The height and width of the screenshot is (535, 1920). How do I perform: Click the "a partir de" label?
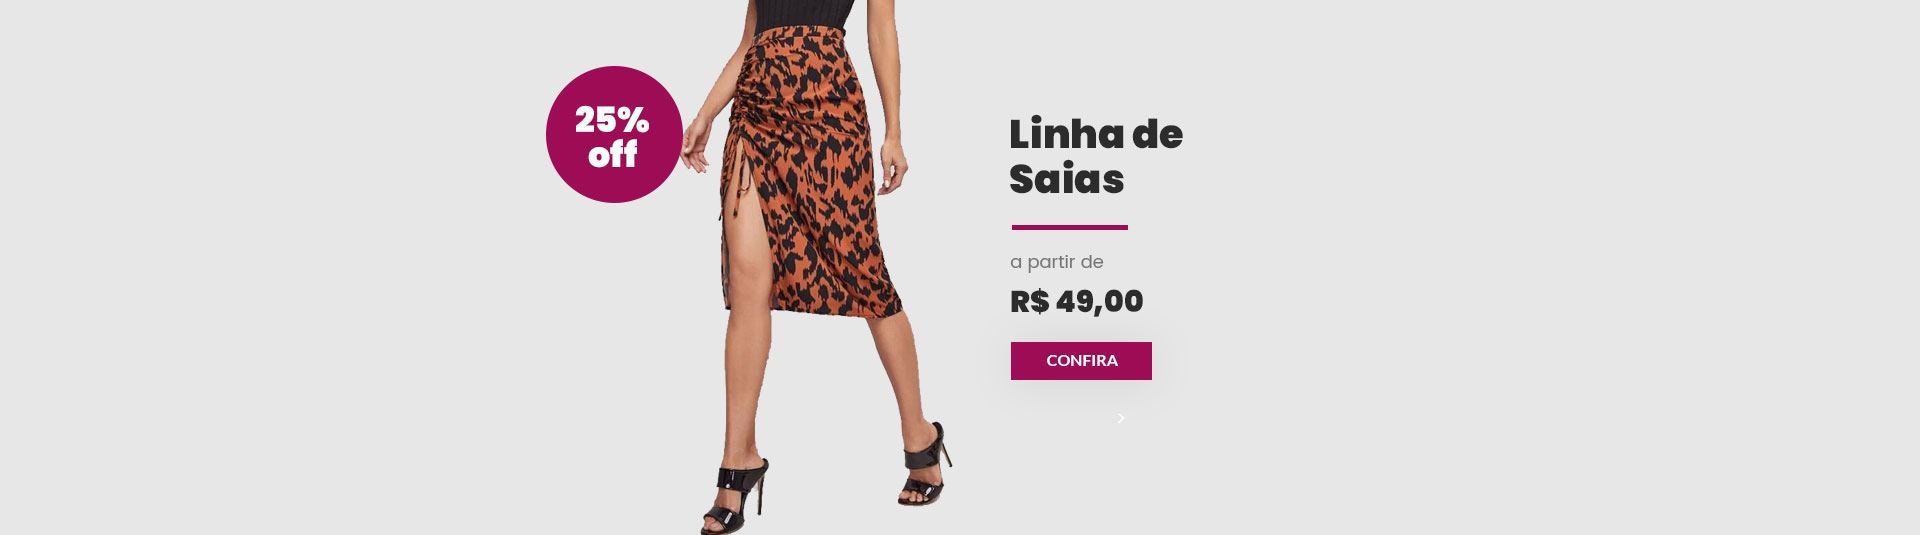[x=1057, y=262]
